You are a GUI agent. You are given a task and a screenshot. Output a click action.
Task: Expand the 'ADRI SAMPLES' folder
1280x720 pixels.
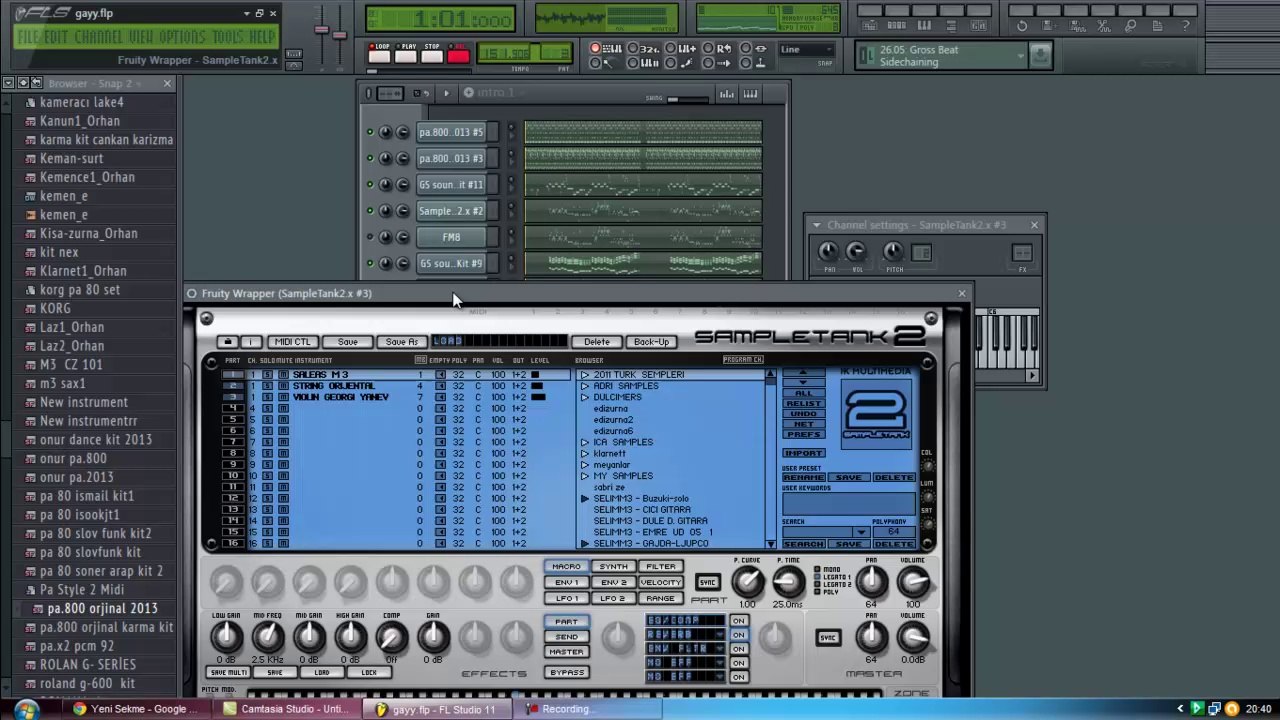(x=584, y=386)
